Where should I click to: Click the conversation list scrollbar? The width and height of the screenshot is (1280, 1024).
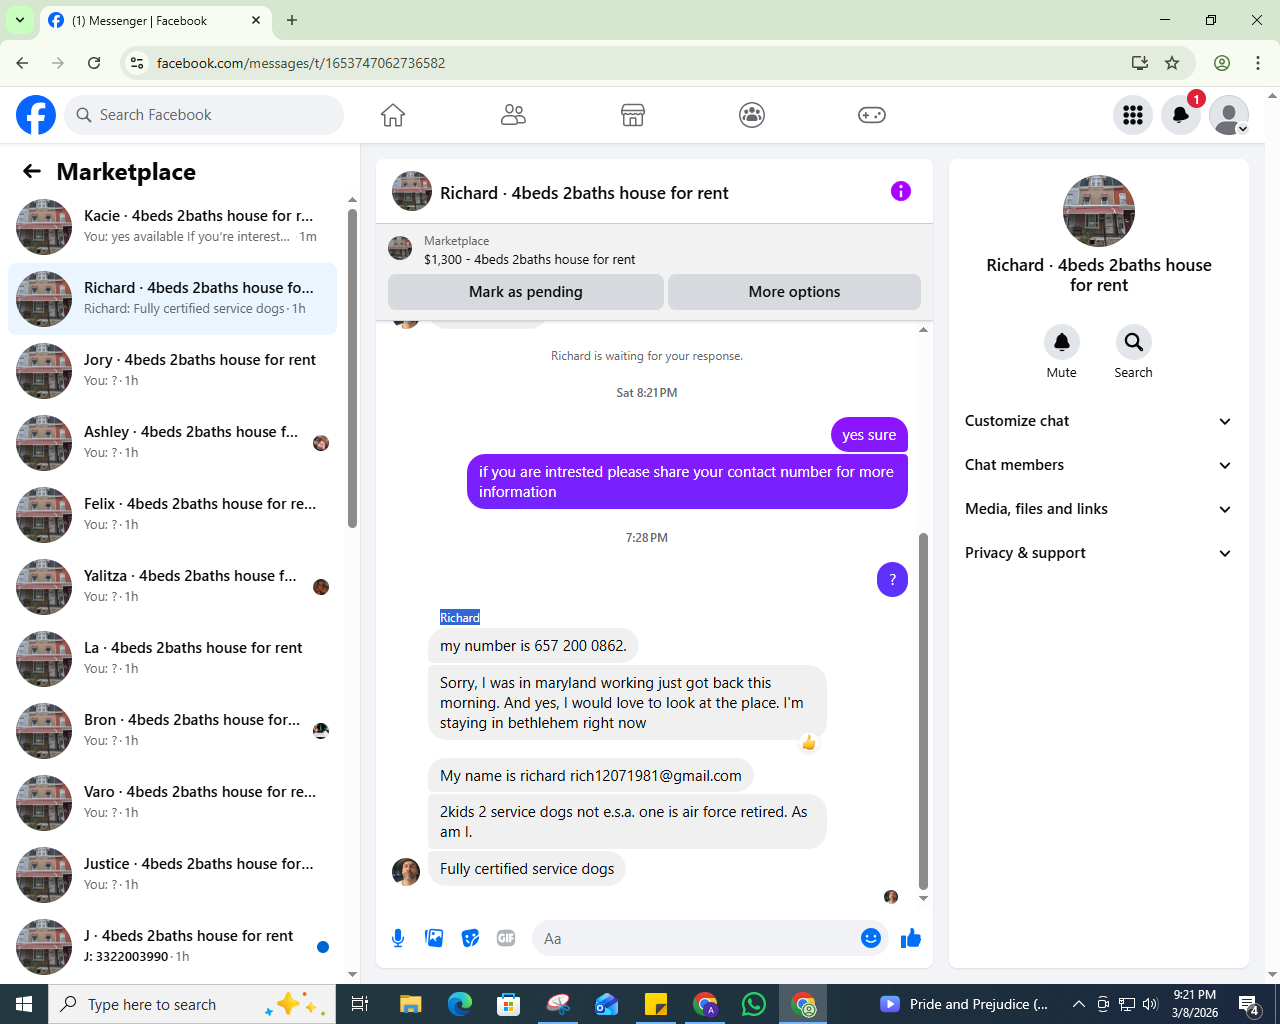click(x=352, y=368)
